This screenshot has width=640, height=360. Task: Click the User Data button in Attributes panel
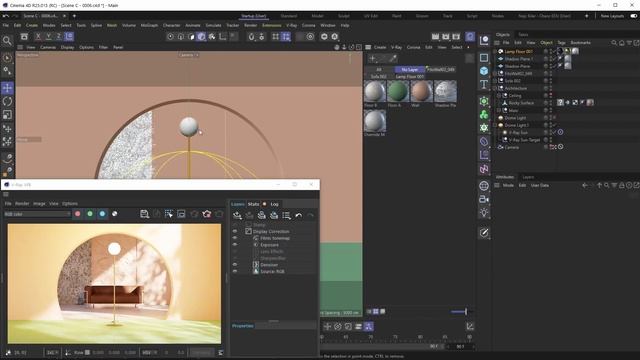[x=540, y=185]
